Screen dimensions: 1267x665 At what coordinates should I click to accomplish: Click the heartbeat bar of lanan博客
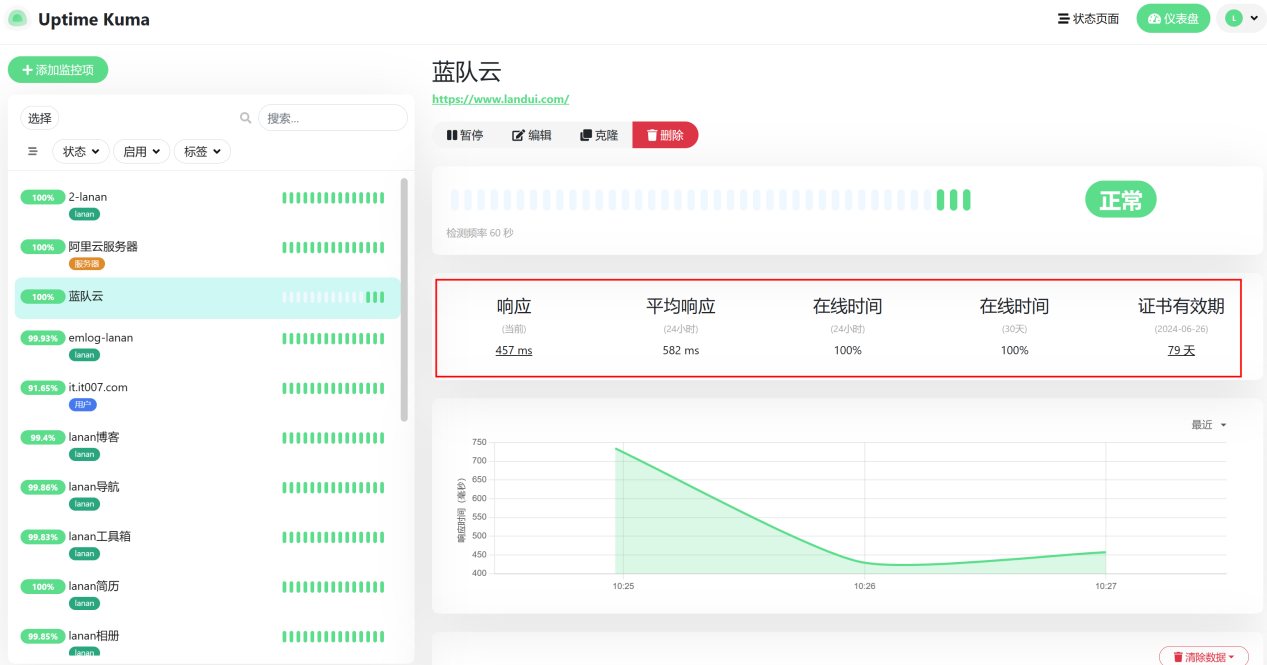(333, 438)
